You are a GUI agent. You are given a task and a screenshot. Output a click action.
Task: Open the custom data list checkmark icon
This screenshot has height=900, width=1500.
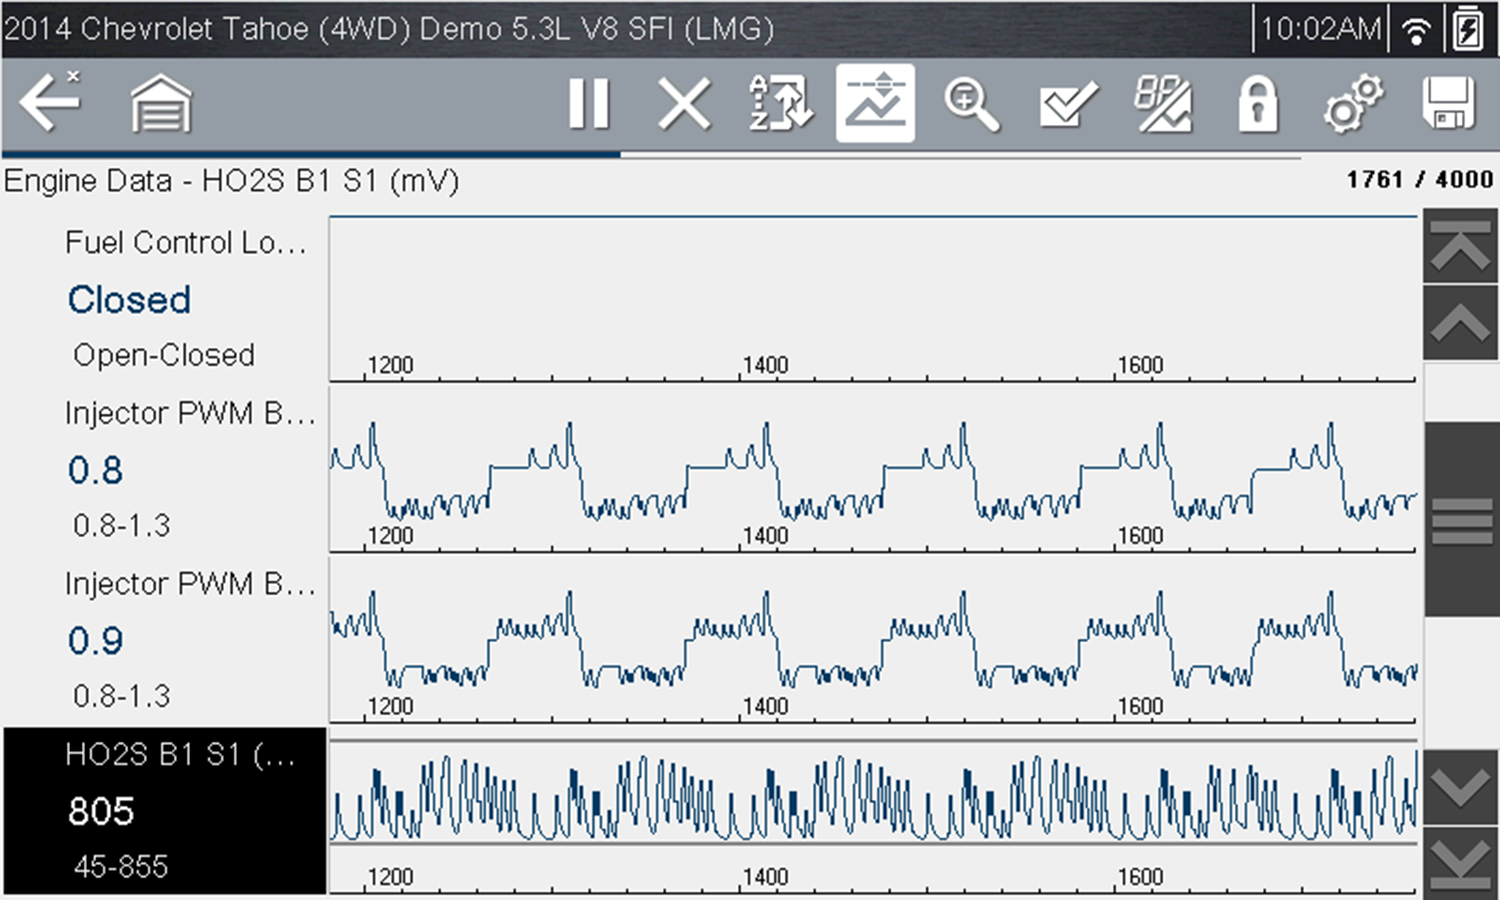click(1067, 103)
